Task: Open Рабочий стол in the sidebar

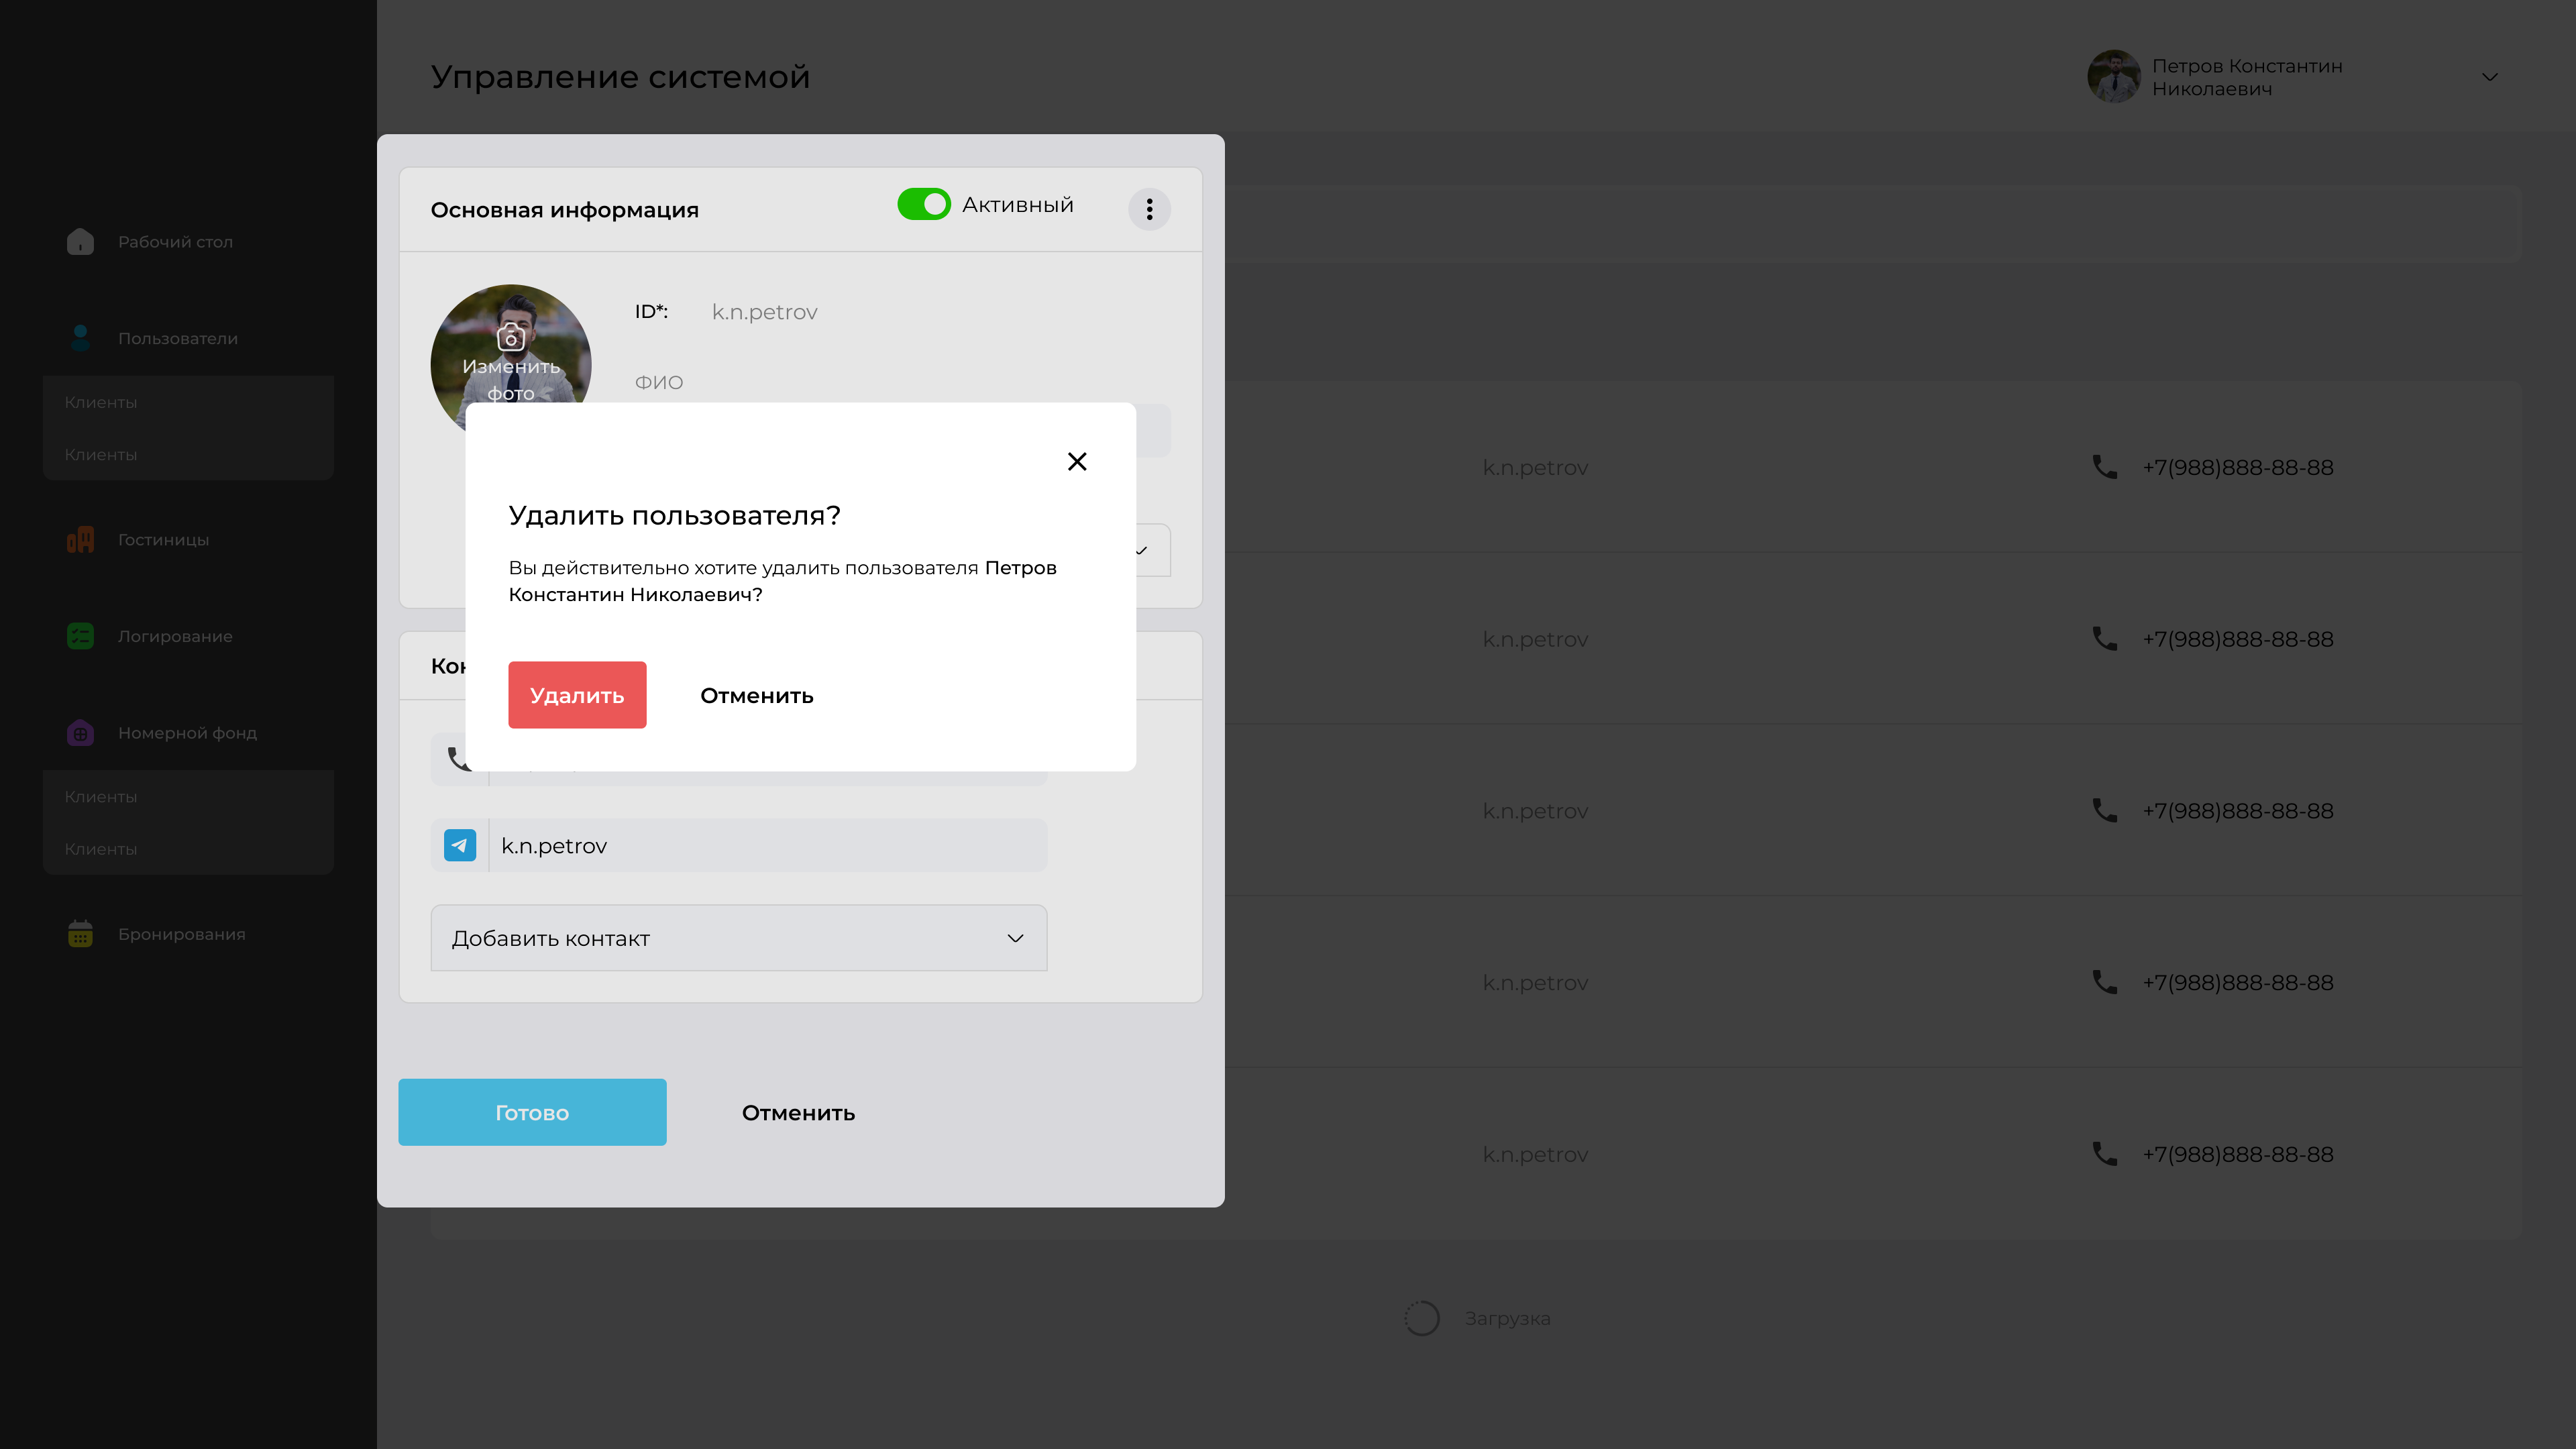Action: coord(175,242)
